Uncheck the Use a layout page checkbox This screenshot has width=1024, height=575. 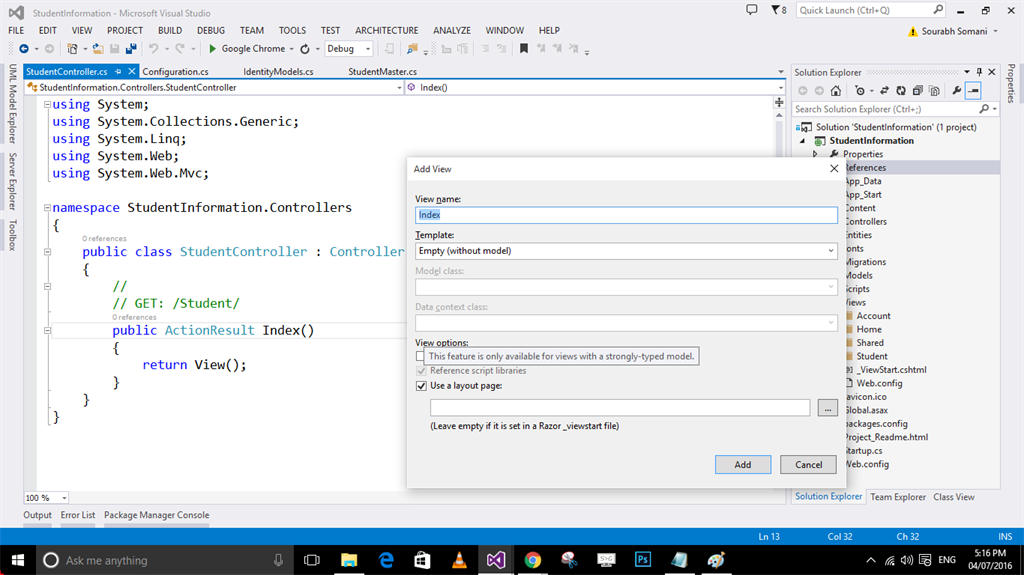tap(421, 385)
